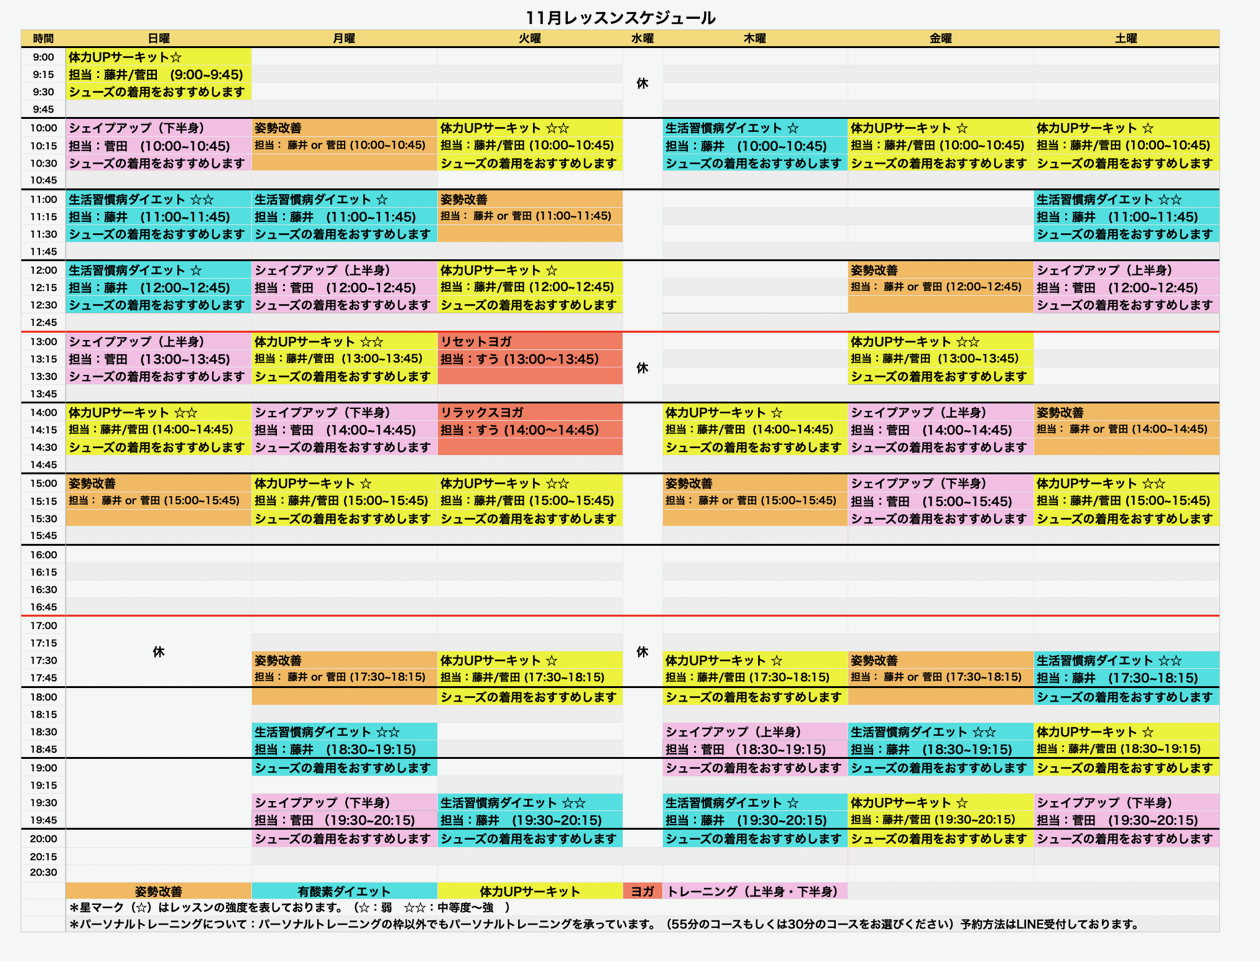1260x961 pixels.
Task: Click 担当：すう (14:00~14:45)
Action: 530,430
